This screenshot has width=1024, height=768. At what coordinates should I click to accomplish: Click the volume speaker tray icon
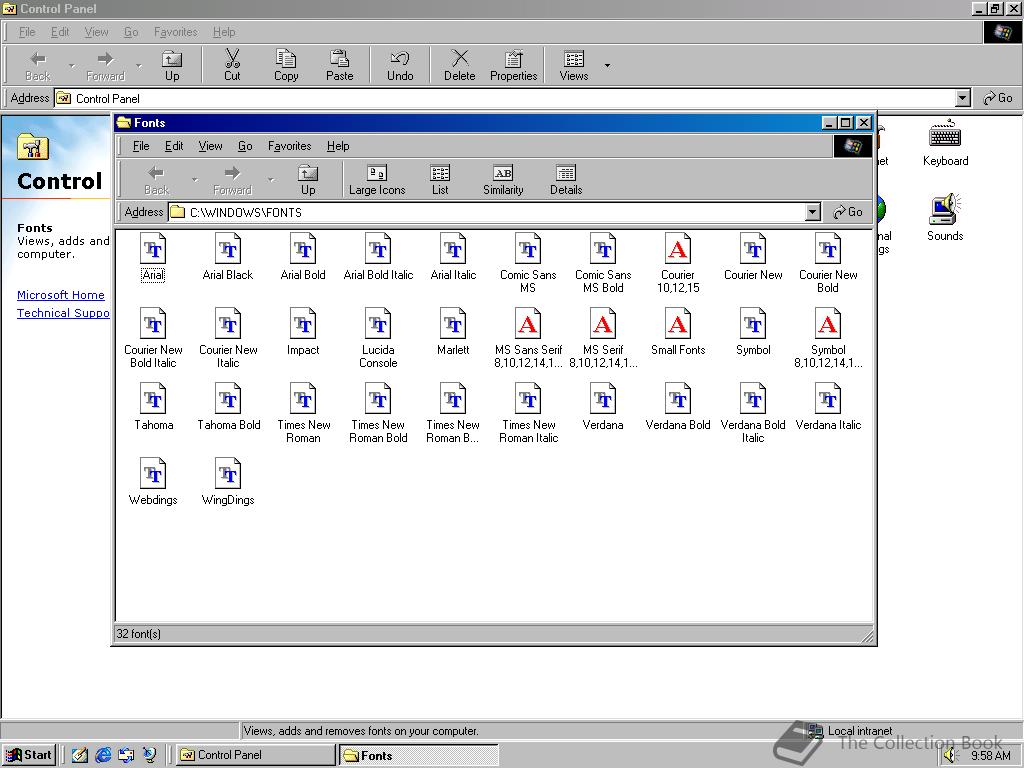[x=950, y=756]
